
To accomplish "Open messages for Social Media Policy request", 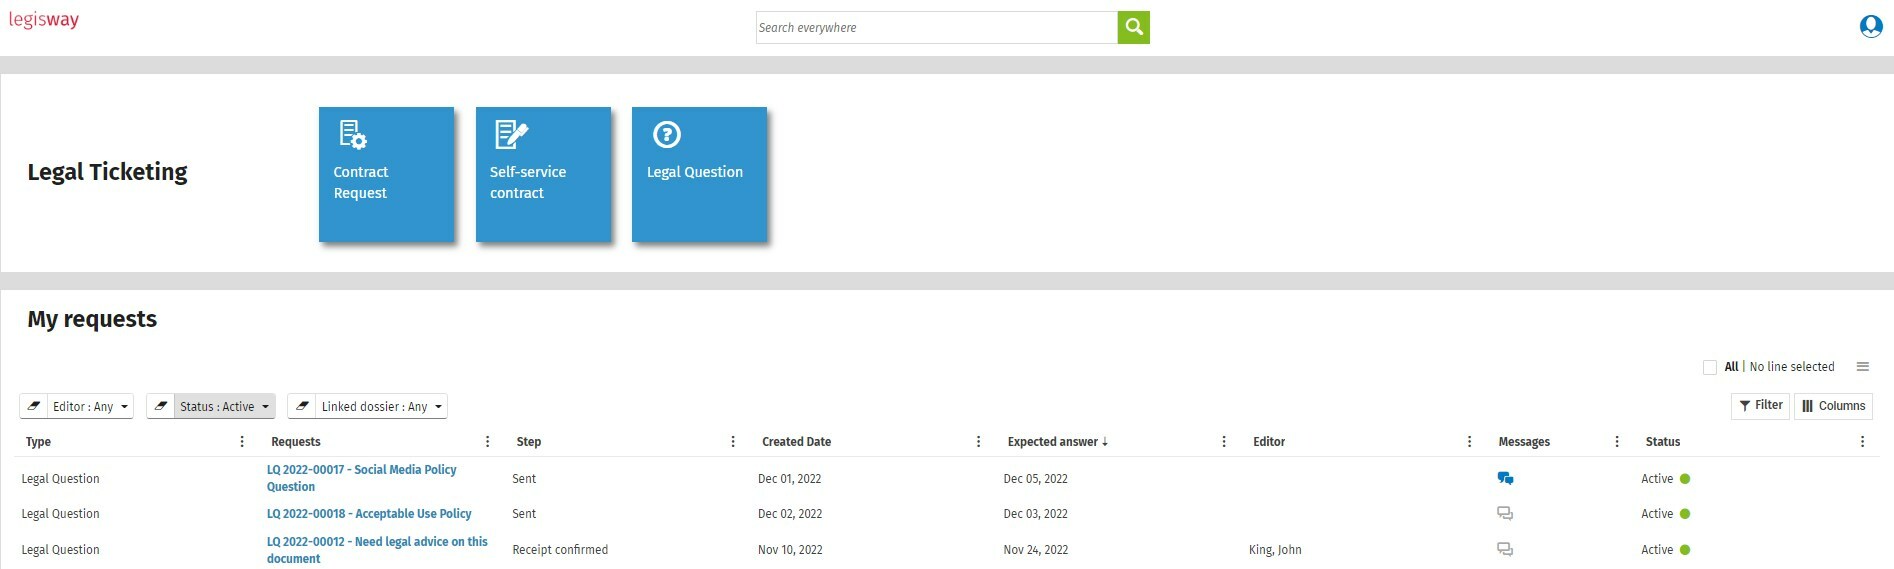I will tap(1504, 479).
